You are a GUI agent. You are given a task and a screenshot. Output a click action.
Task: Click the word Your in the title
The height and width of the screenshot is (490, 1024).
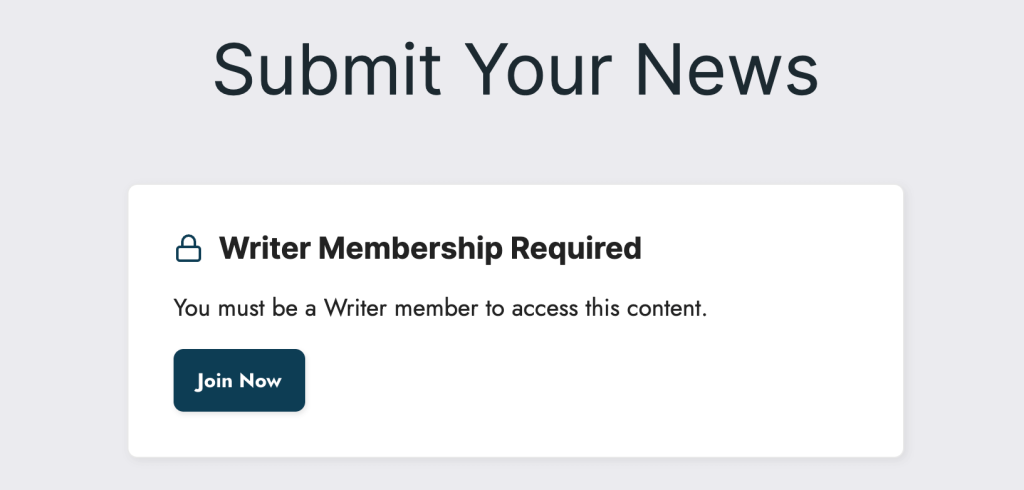coord(538,69)
